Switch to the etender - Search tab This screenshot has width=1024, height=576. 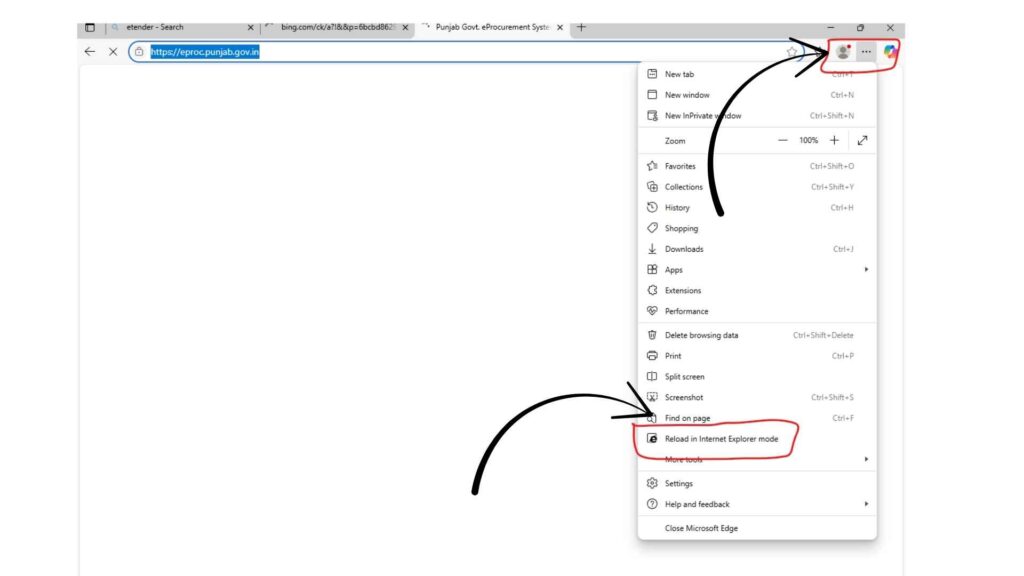pyautogui.click(x=183, y=27)
